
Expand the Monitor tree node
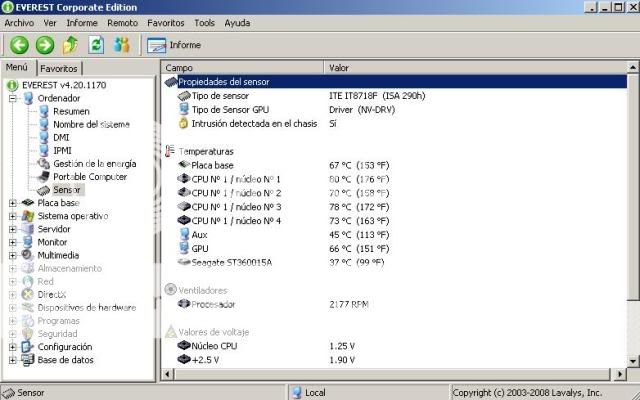[13, 242]
